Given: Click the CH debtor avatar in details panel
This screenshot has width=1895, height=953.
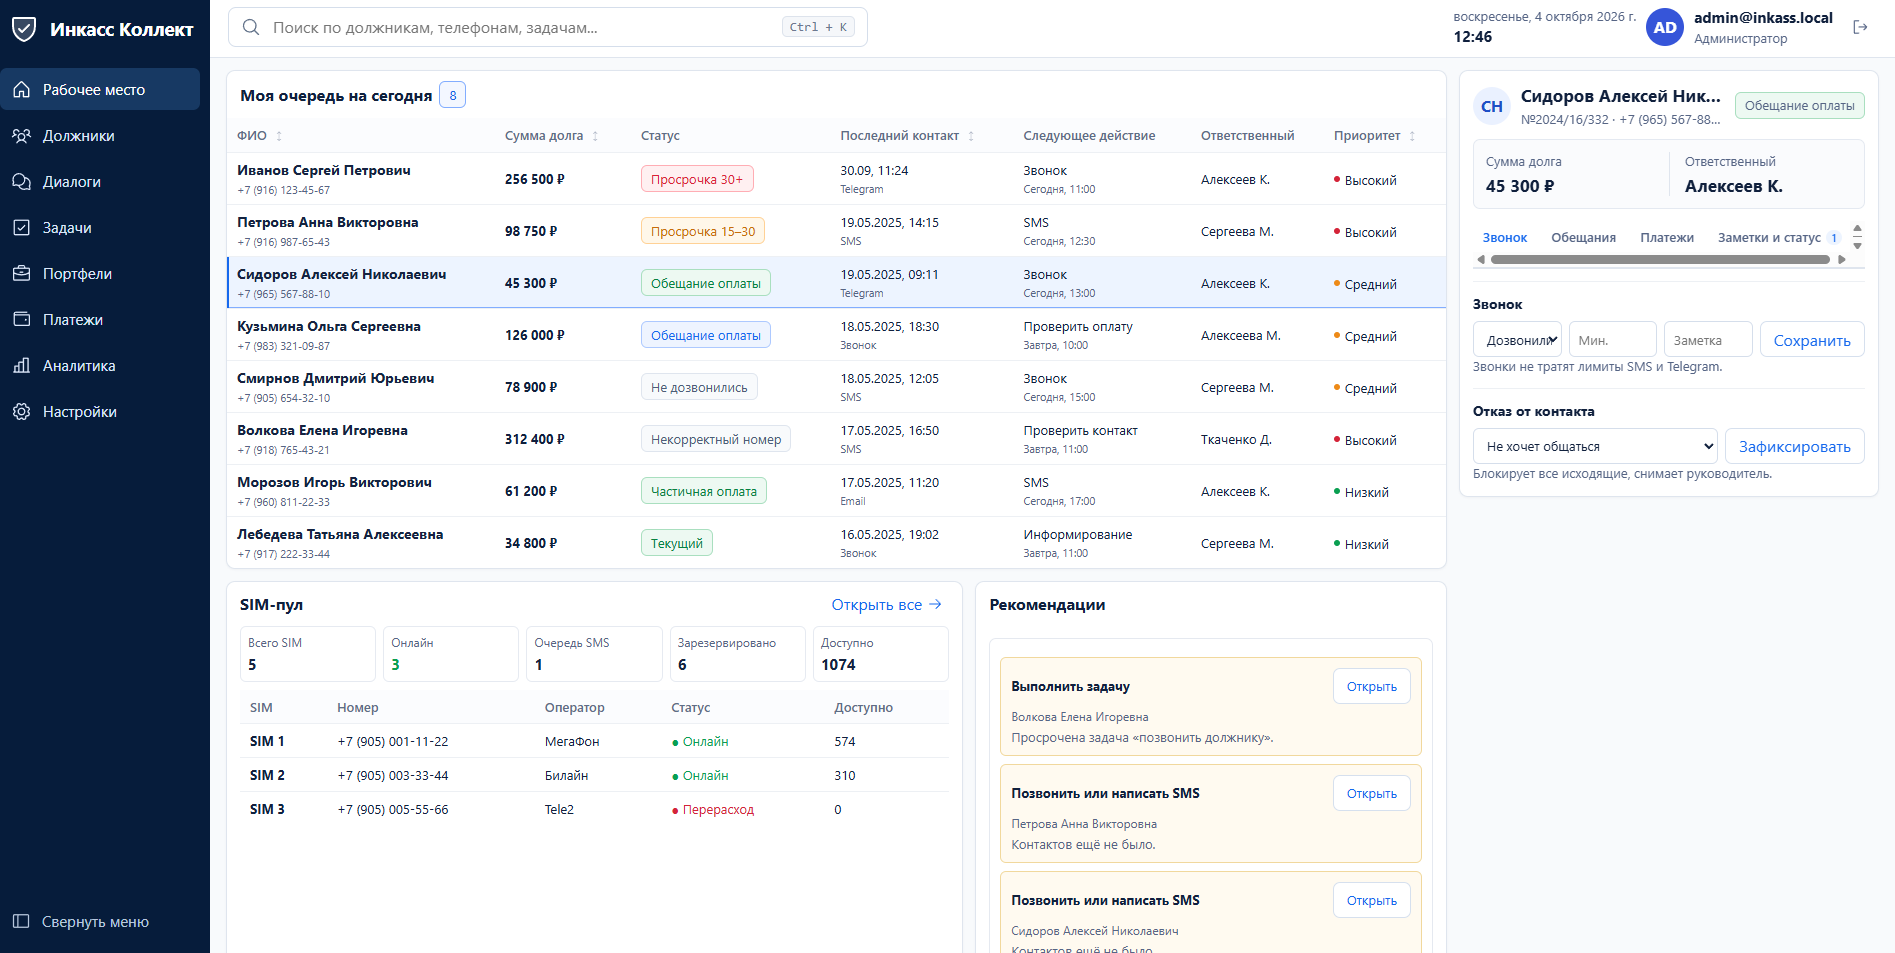Looking at the screenshot, I should (1492, 106).
